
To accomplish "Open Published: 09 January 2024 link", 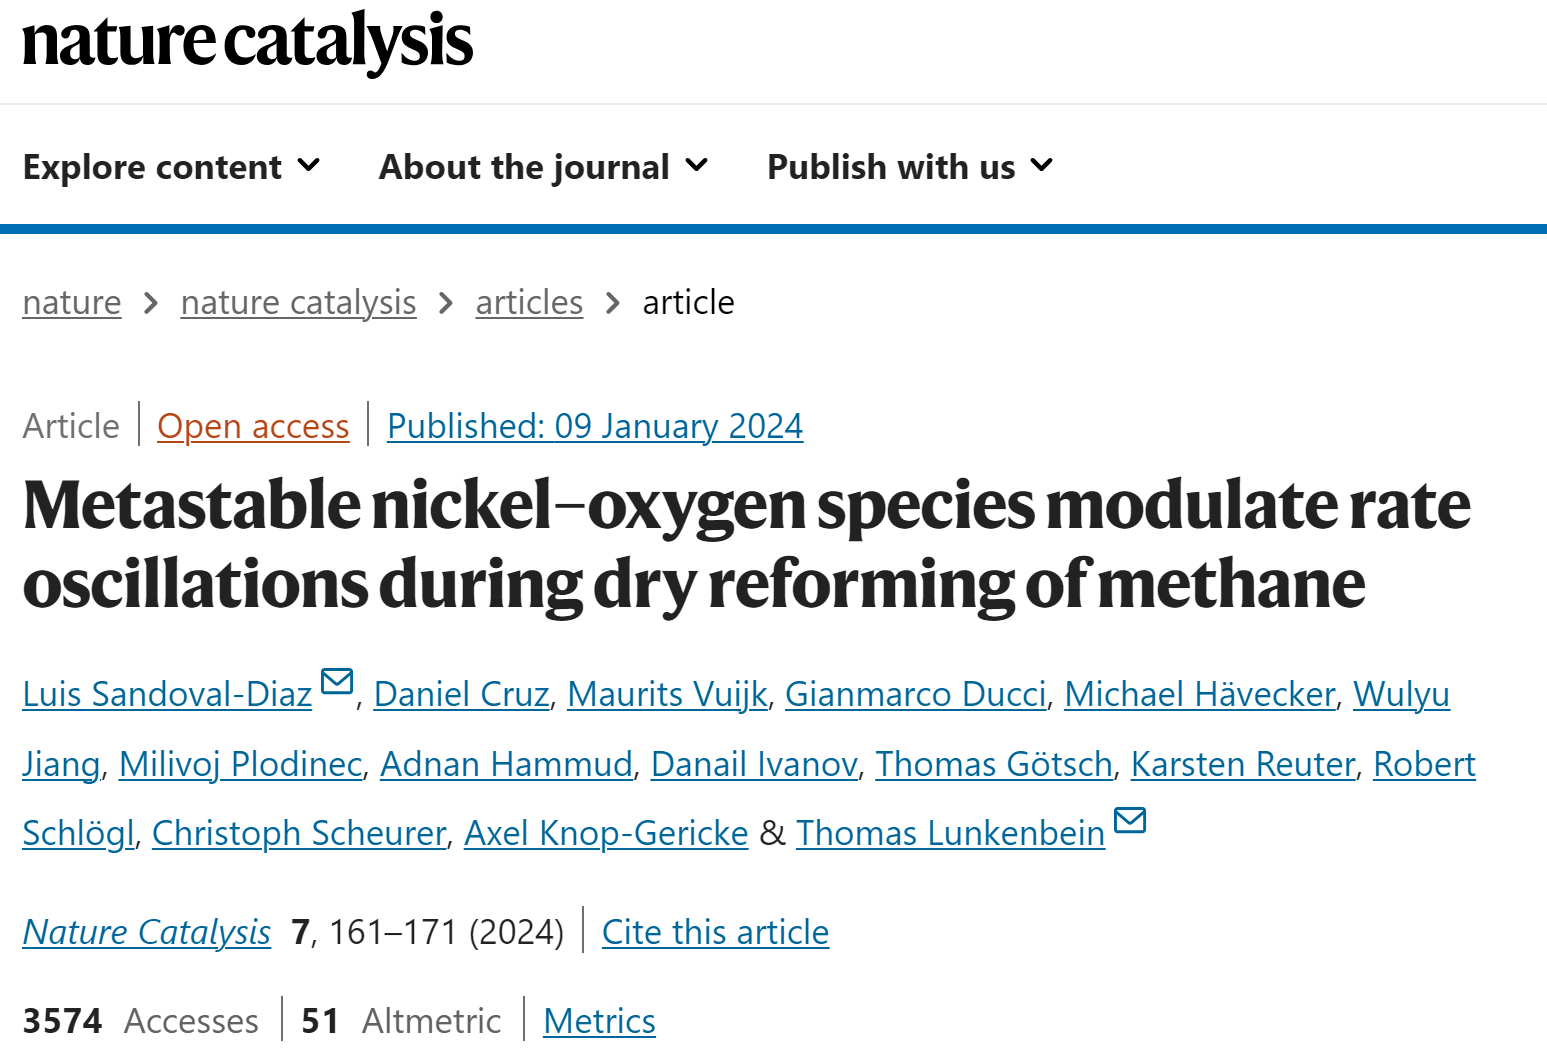I will 595,426.
